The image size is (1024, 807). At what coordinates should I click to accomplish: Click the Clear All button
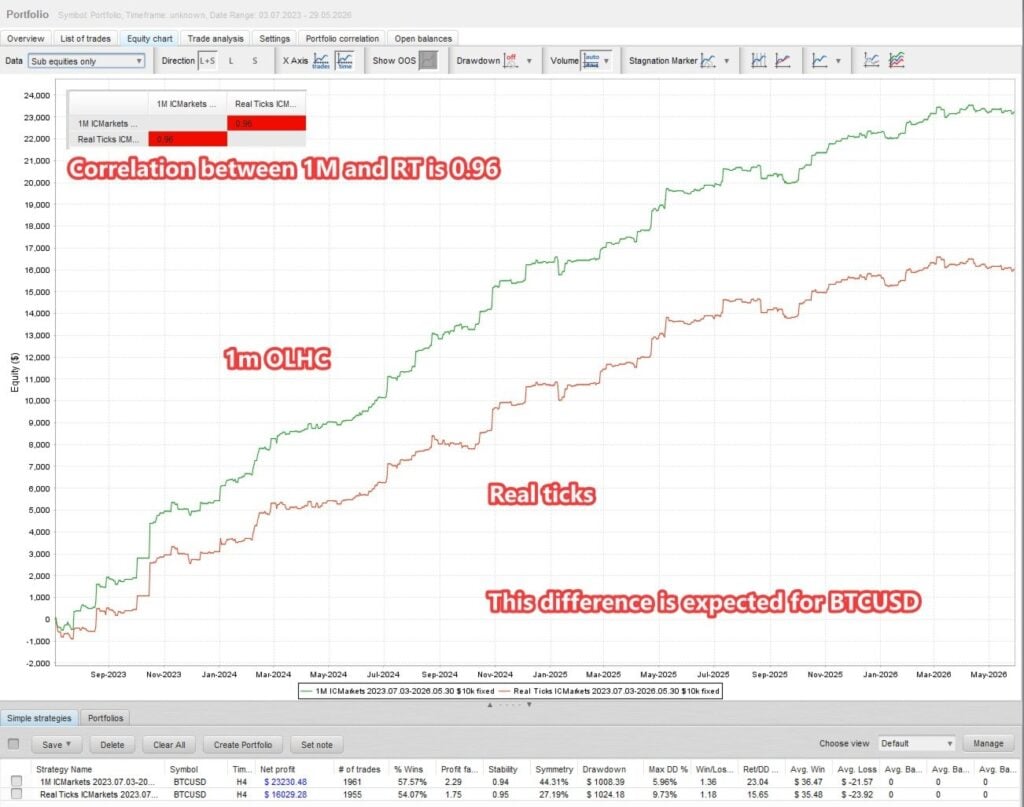(x=169, y=744)
